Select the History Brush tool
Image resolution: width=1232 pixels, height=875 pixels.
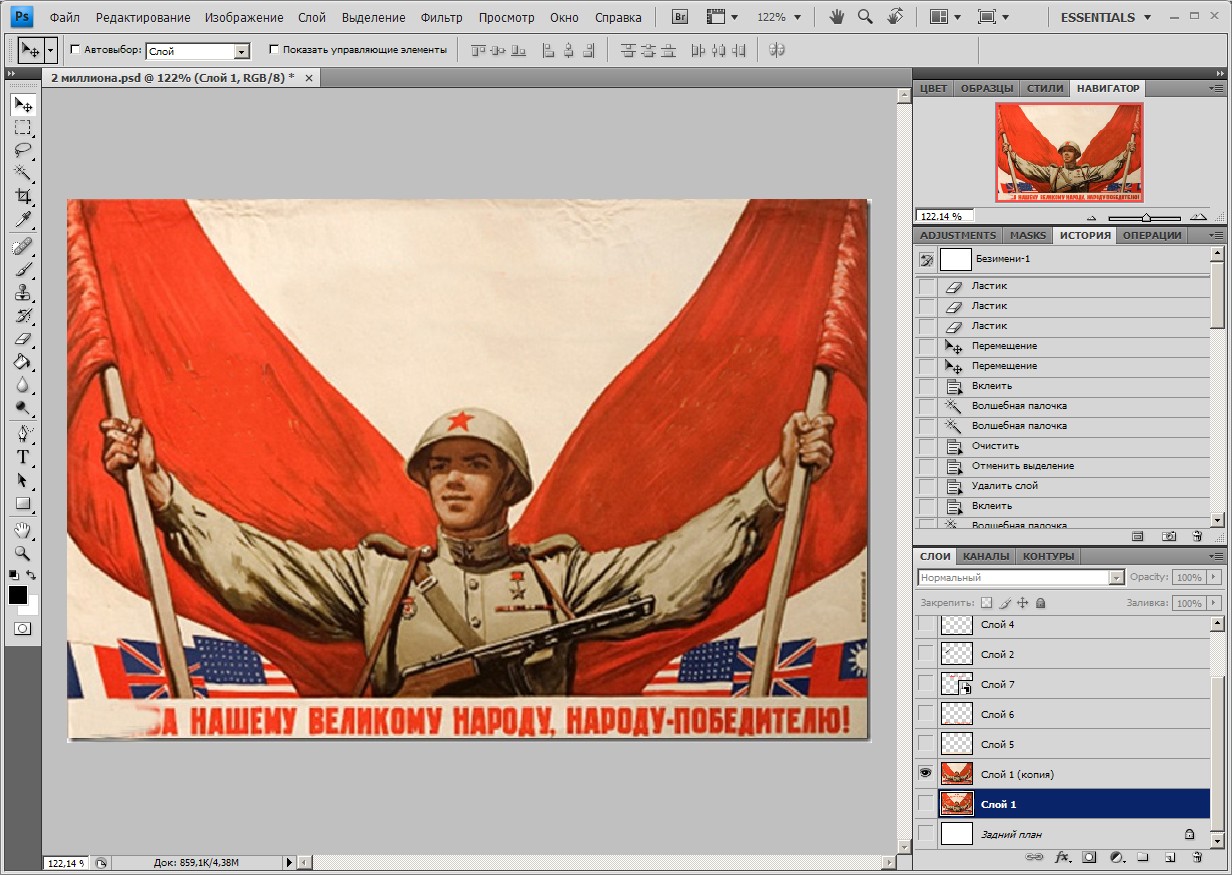pyautogui.click(x=23, y=315)
